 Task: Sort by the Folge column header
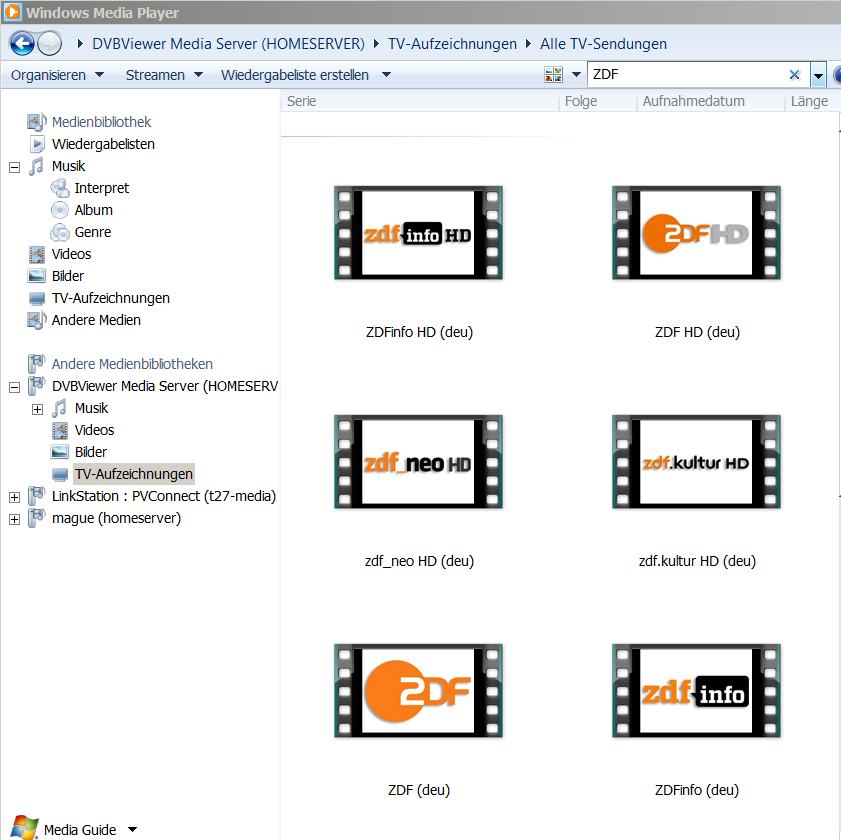pos(598,101)
